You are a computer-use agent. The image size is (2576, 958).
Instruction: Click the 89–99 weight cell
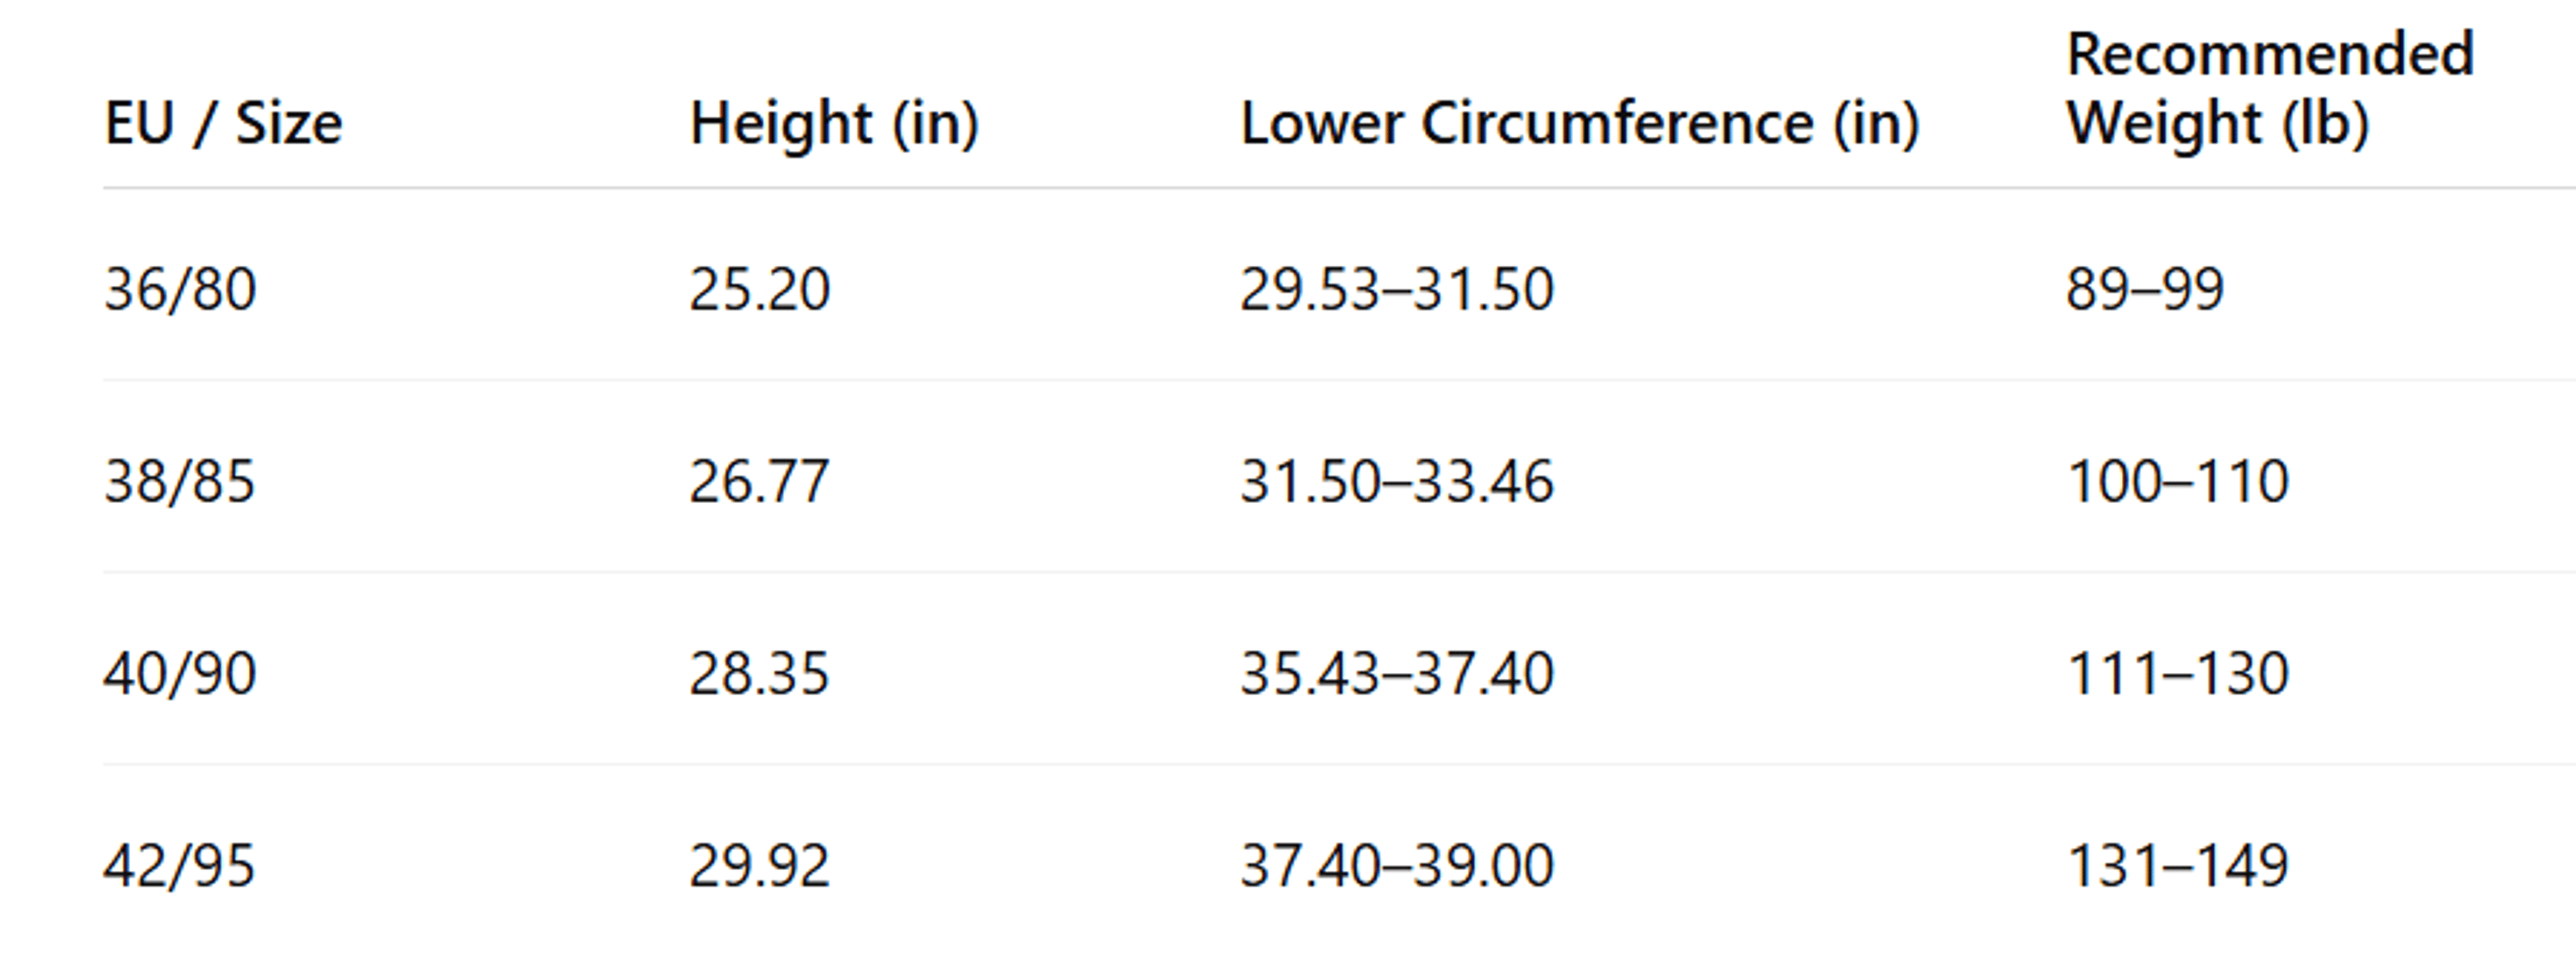(x=2145, y=290)
